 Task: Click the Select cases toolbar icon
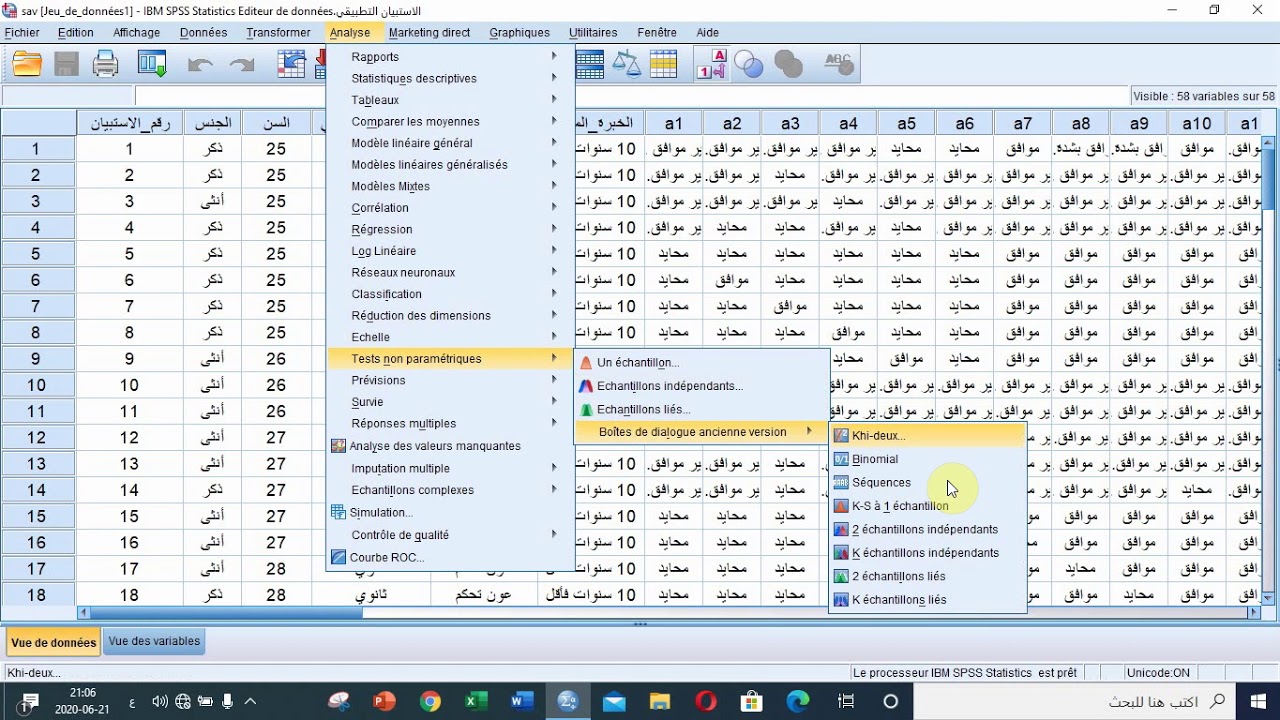tap(664, 65)
